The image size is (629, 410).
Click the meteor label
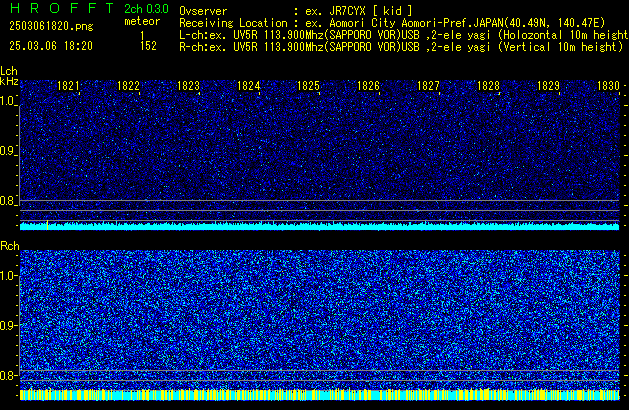pos(142,21)
